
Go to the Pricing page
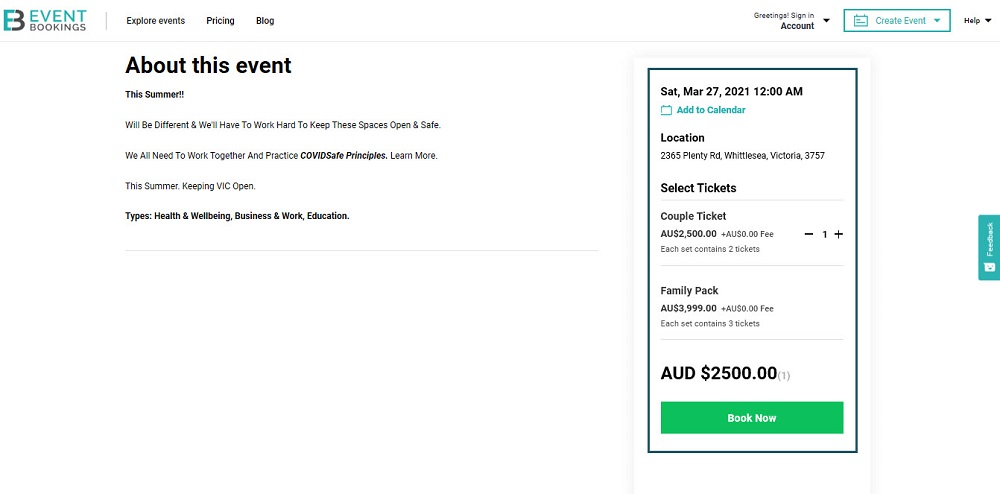tap(220, 20)
